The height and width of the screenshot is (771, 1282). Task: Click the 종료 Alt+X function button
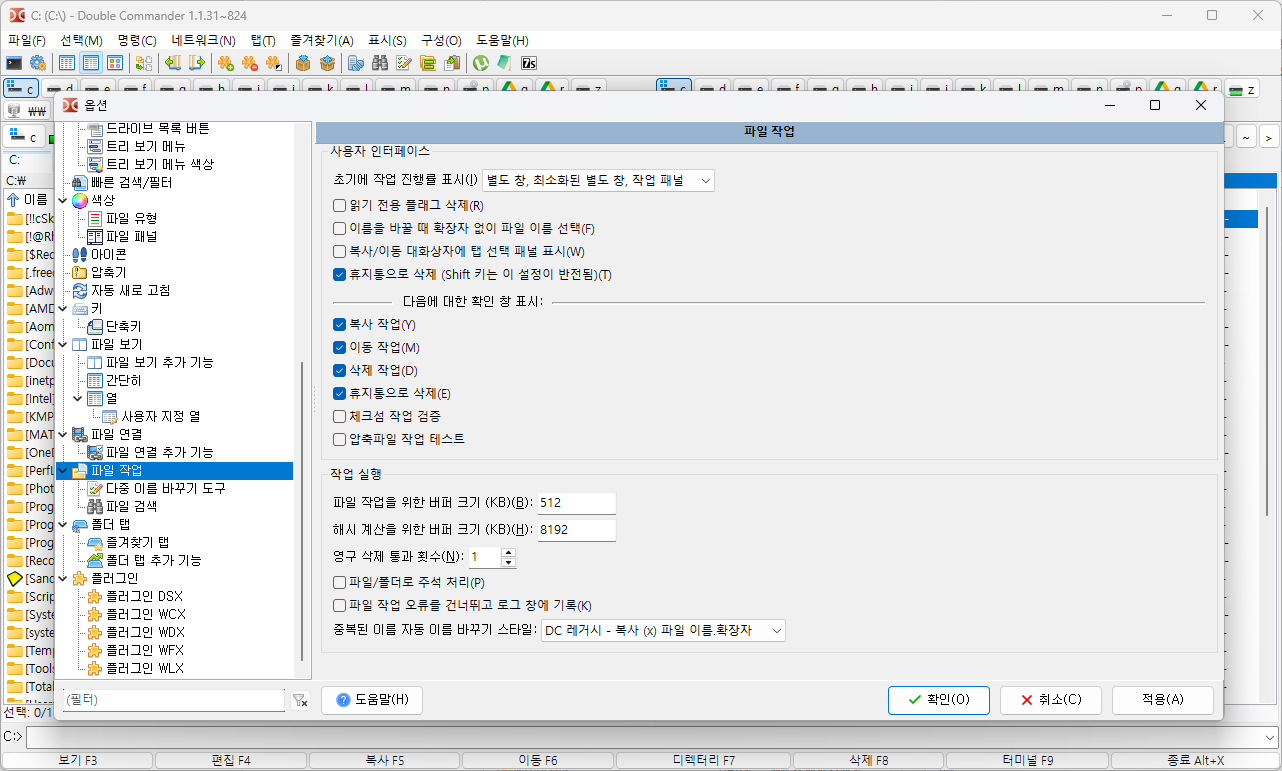1194,760
